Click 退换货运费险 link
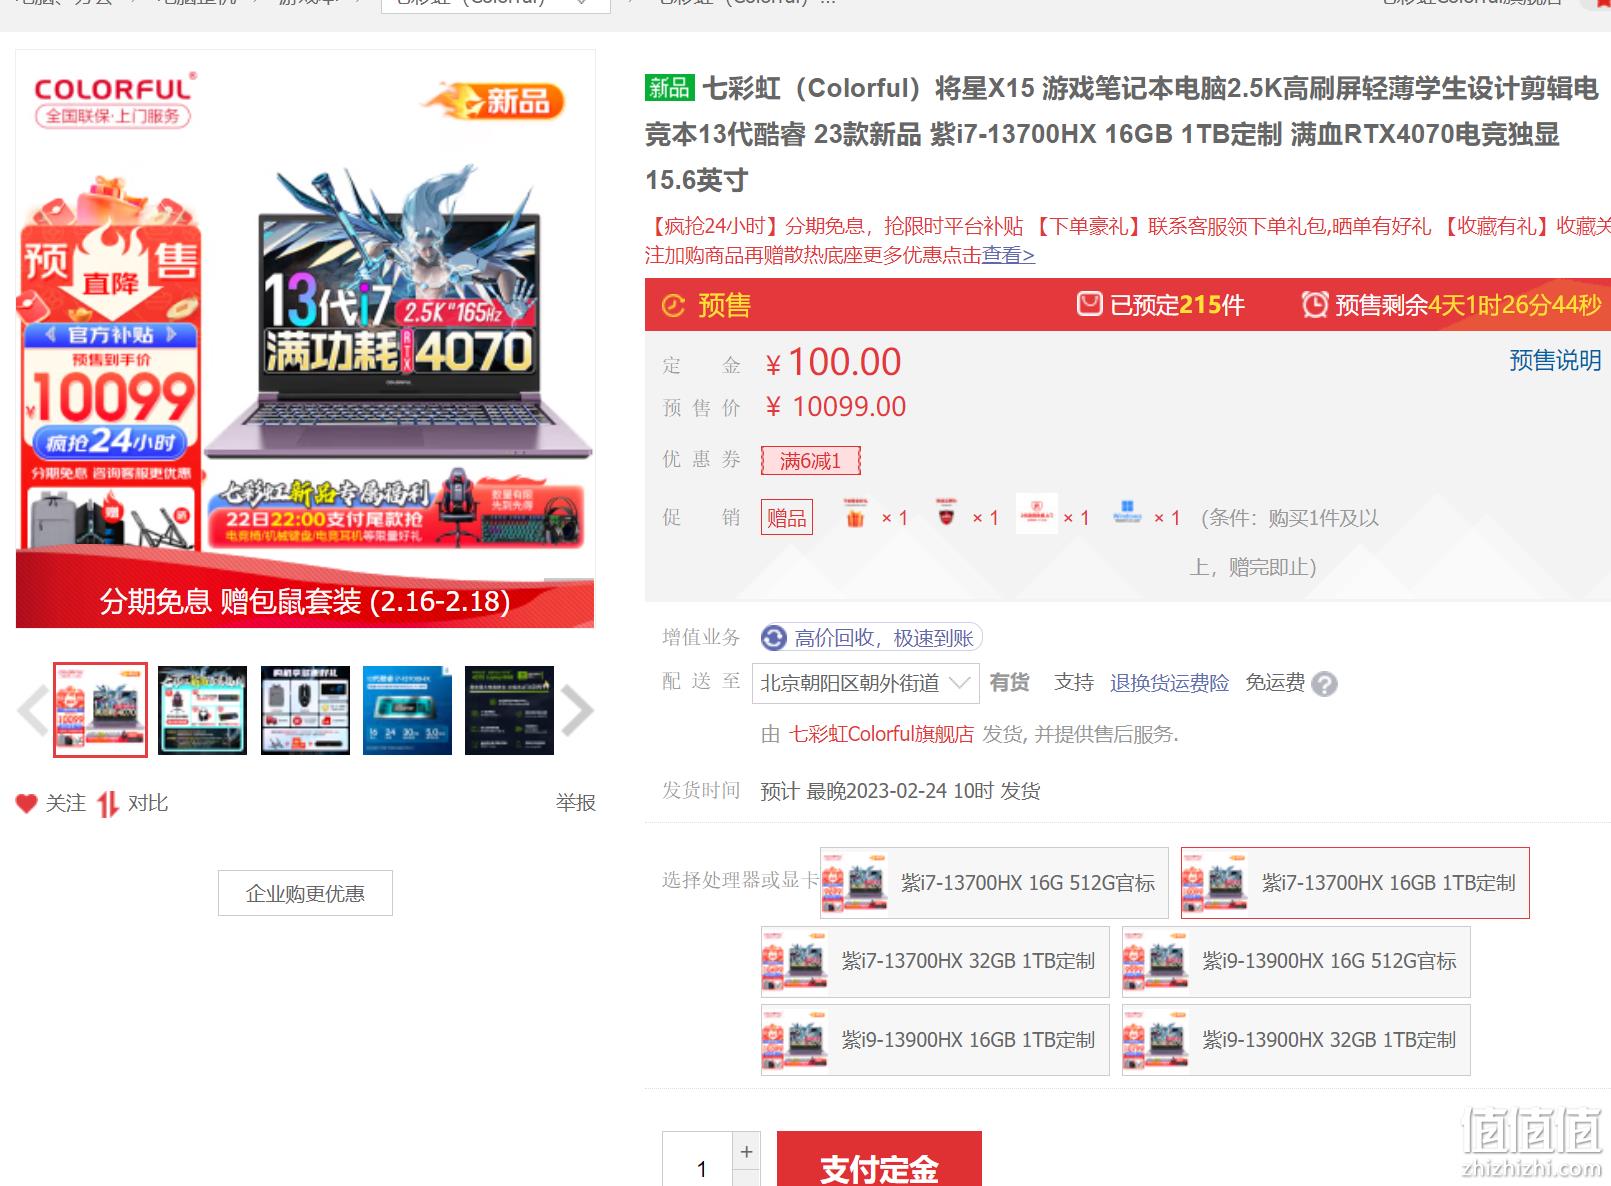This screenshot has width=1611, height=1186. click(1169, 683)
